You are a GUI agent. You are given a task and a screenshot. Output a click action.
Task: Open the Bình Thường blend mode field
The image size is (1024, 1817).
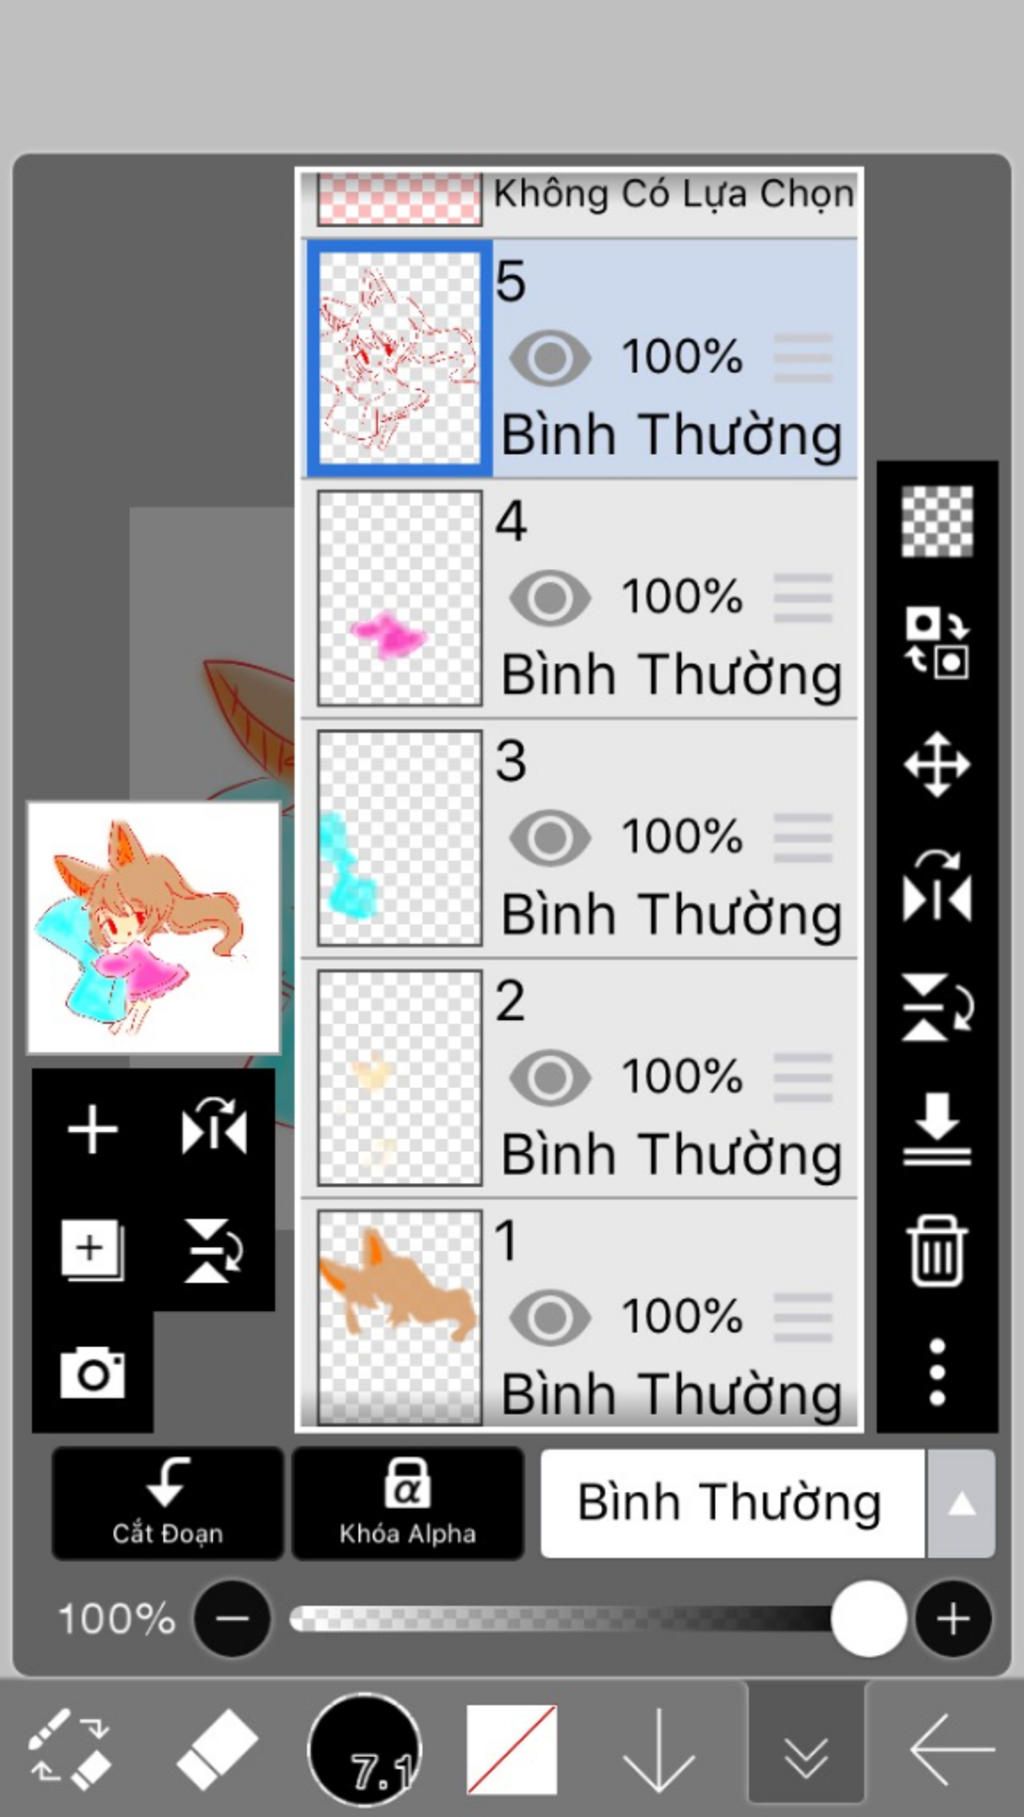(x=732, y=1503)
